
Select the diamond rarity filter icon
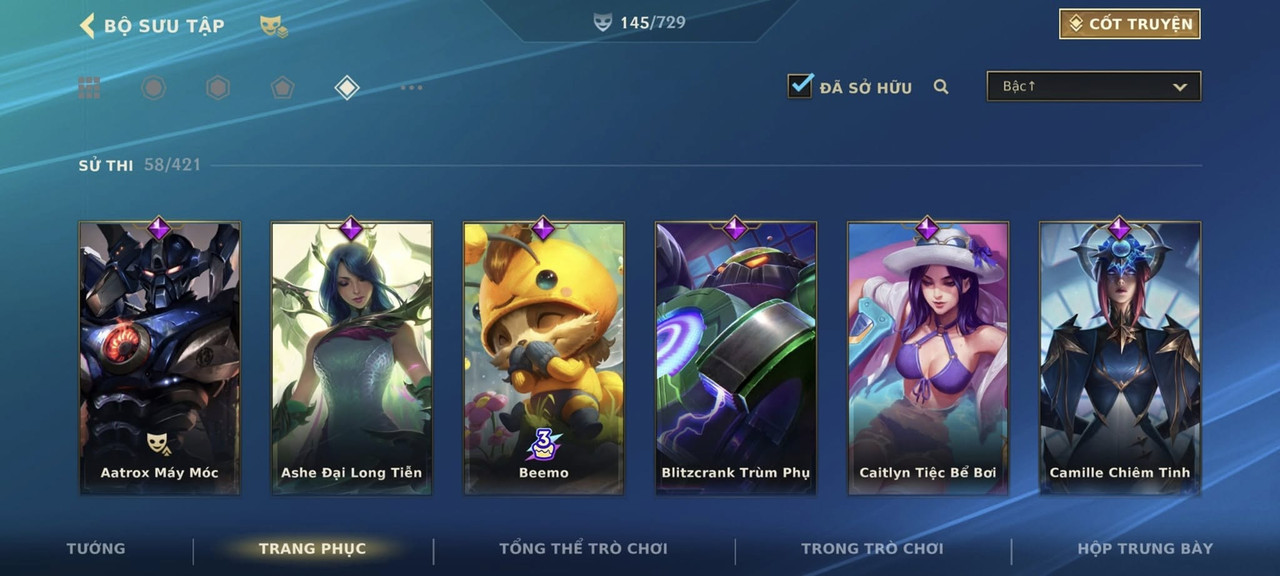347,88
